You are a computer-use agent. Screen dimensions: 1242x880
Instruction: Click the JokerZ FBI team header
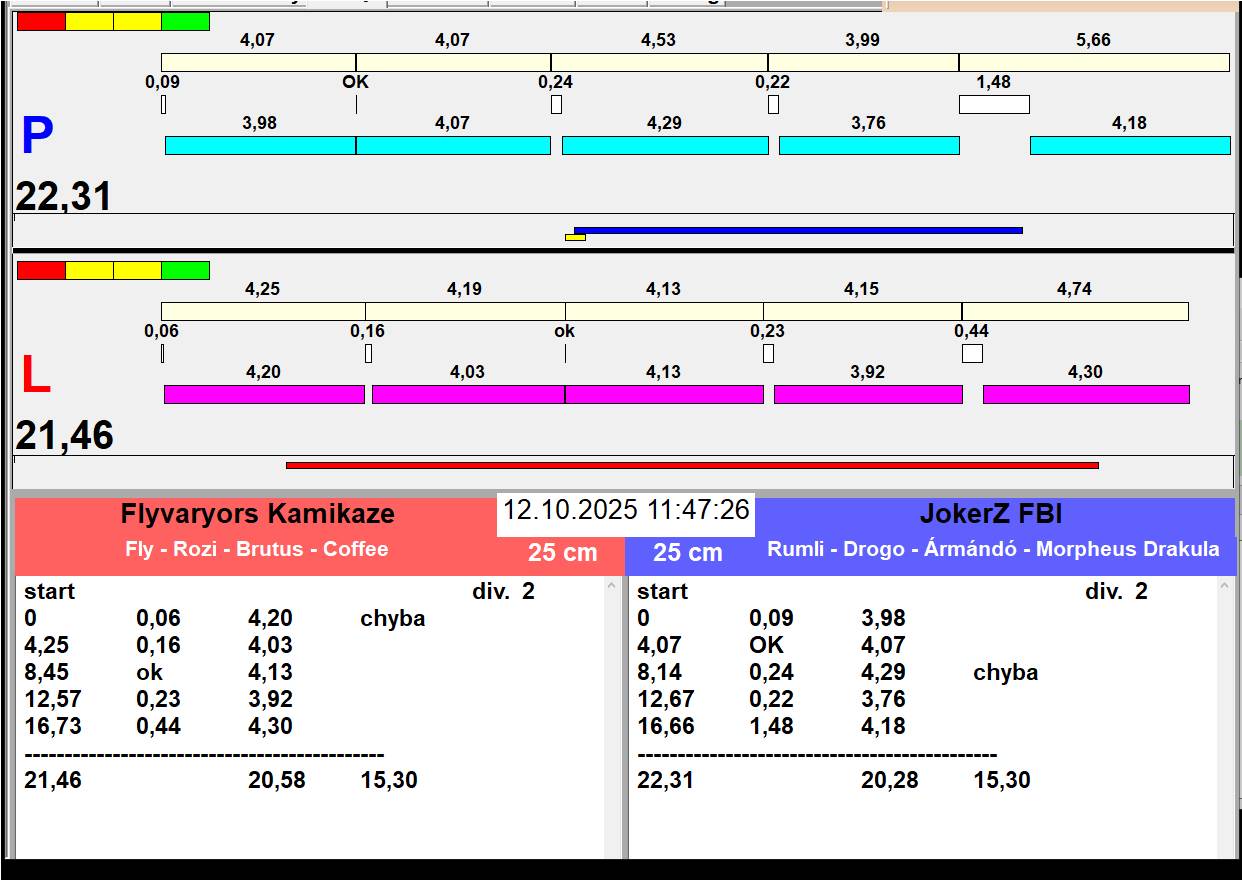(991, 514)
